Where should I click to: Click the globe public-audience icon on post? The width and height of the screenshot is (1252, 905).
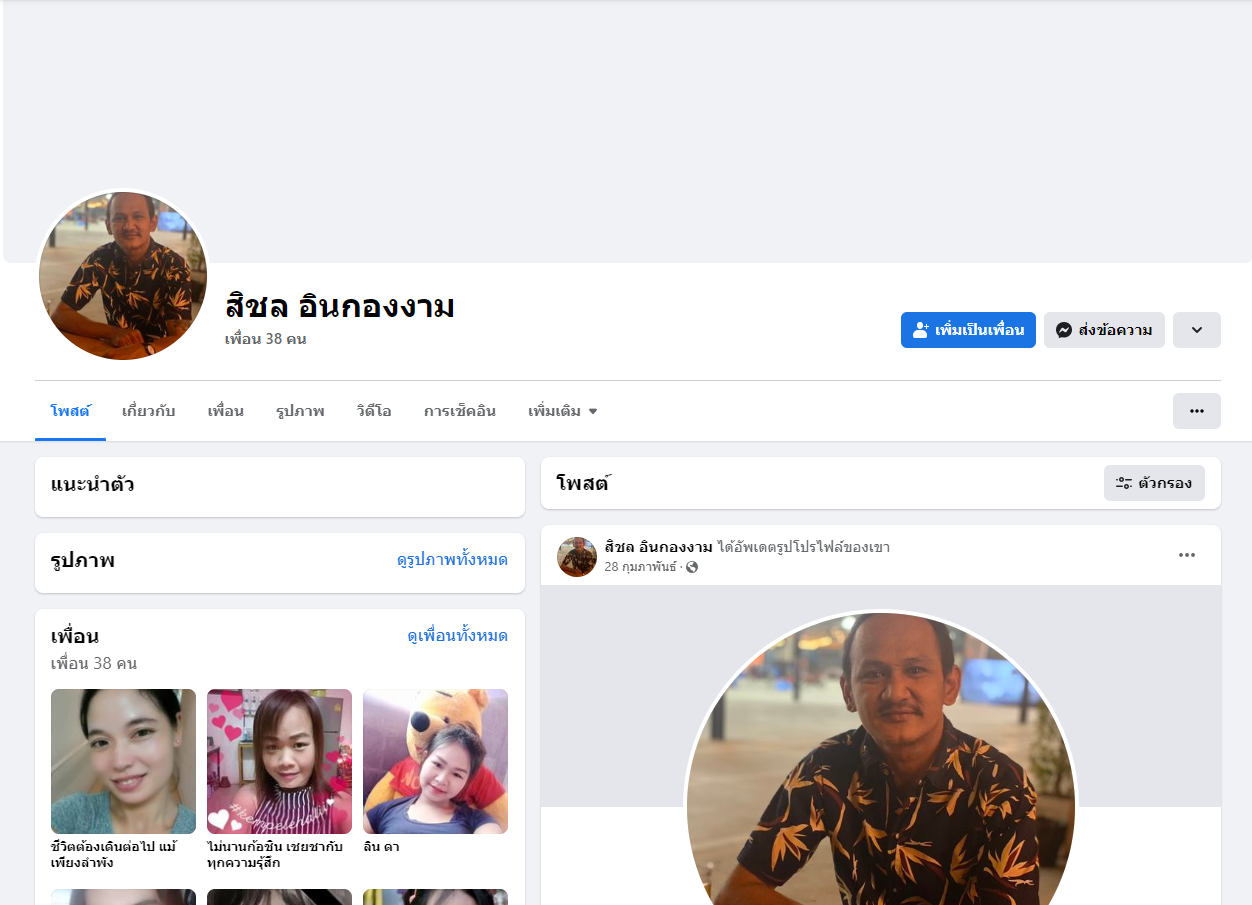(x=692, y=567)
